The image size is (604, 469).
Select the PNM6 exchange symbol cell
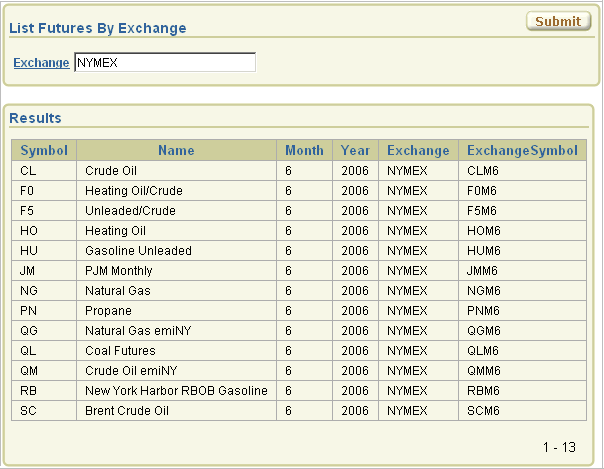(x=522, y=311)
